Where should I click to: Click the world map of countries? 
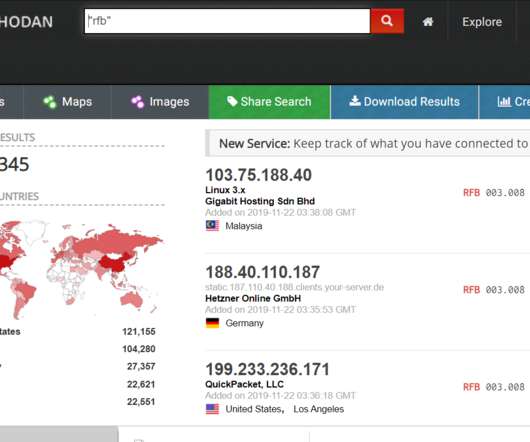tap(81, 269)
